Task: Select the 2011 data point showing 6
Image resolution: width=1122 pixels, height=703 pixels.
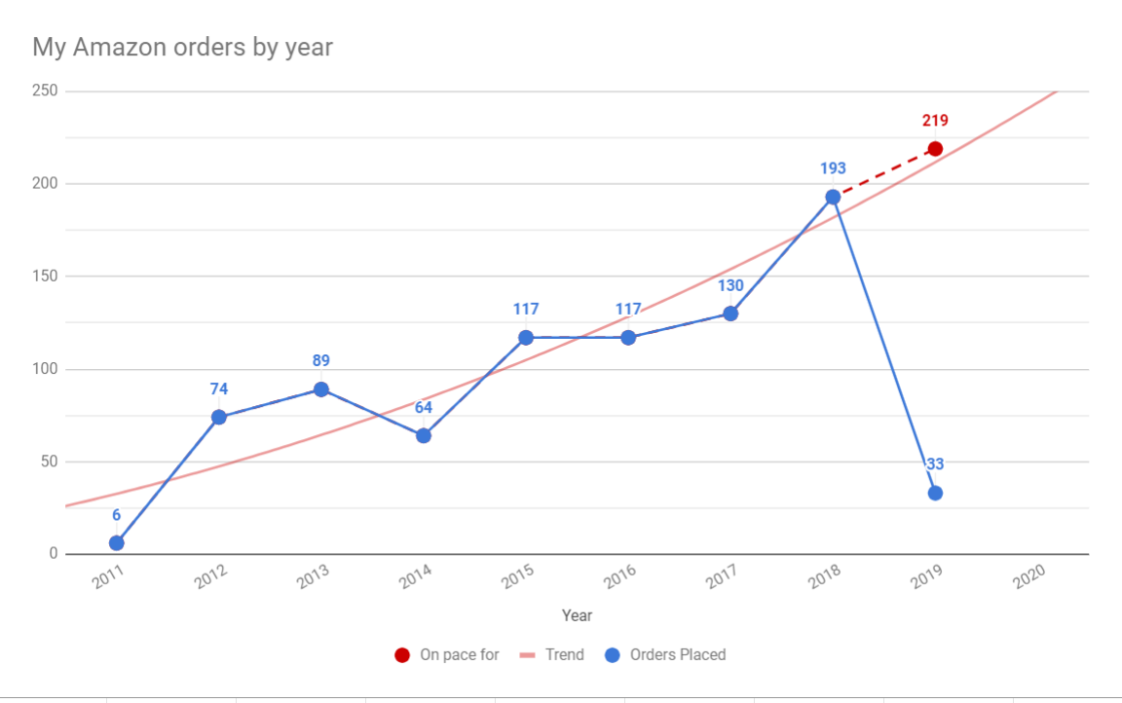Action: (x=116, y=543)
